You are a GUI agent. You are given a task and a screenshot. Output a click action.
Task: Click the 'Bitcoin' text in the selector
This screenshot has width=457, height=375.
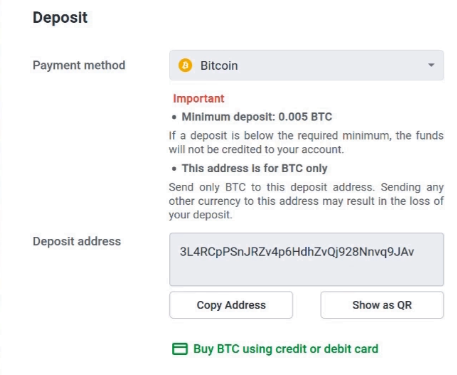point(219,65)
